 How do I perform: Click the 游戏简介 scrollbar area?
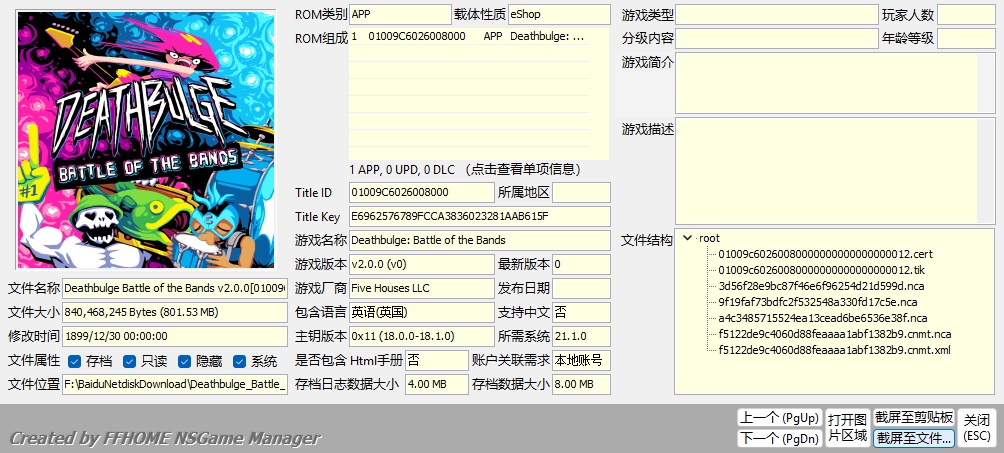point(986,83)
